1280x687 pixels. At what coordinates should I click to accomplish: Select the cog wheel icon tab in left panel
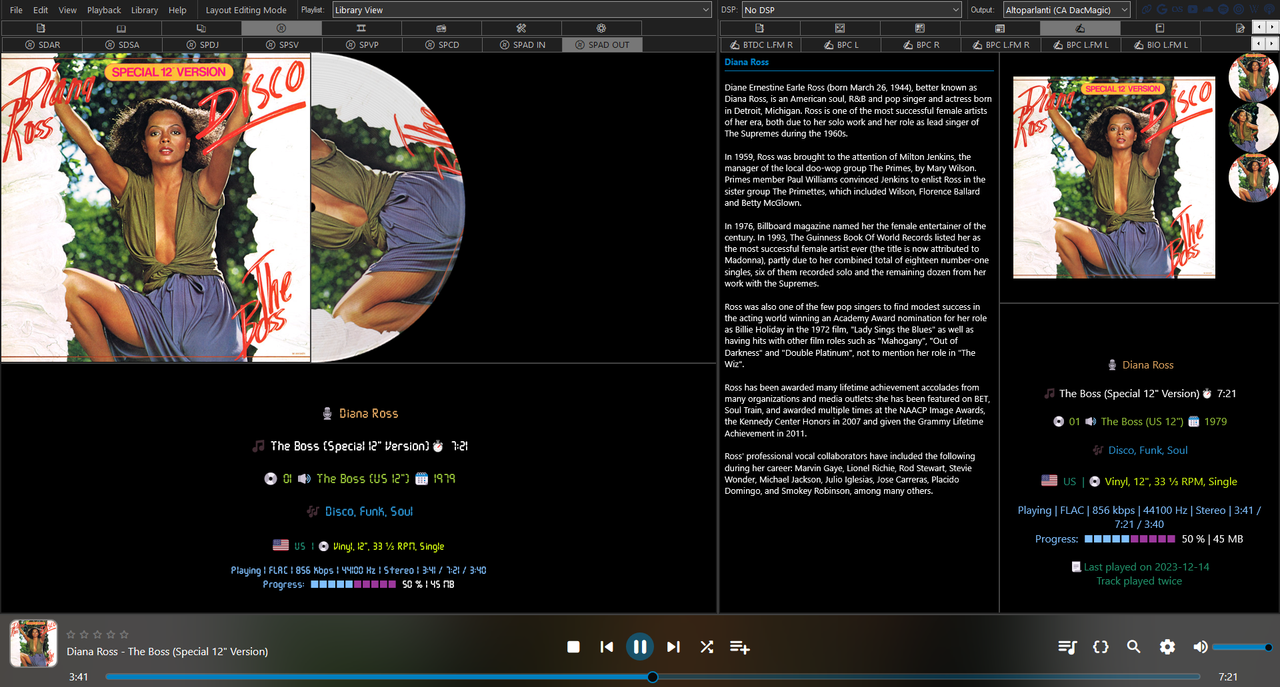(x=601, y=28)
